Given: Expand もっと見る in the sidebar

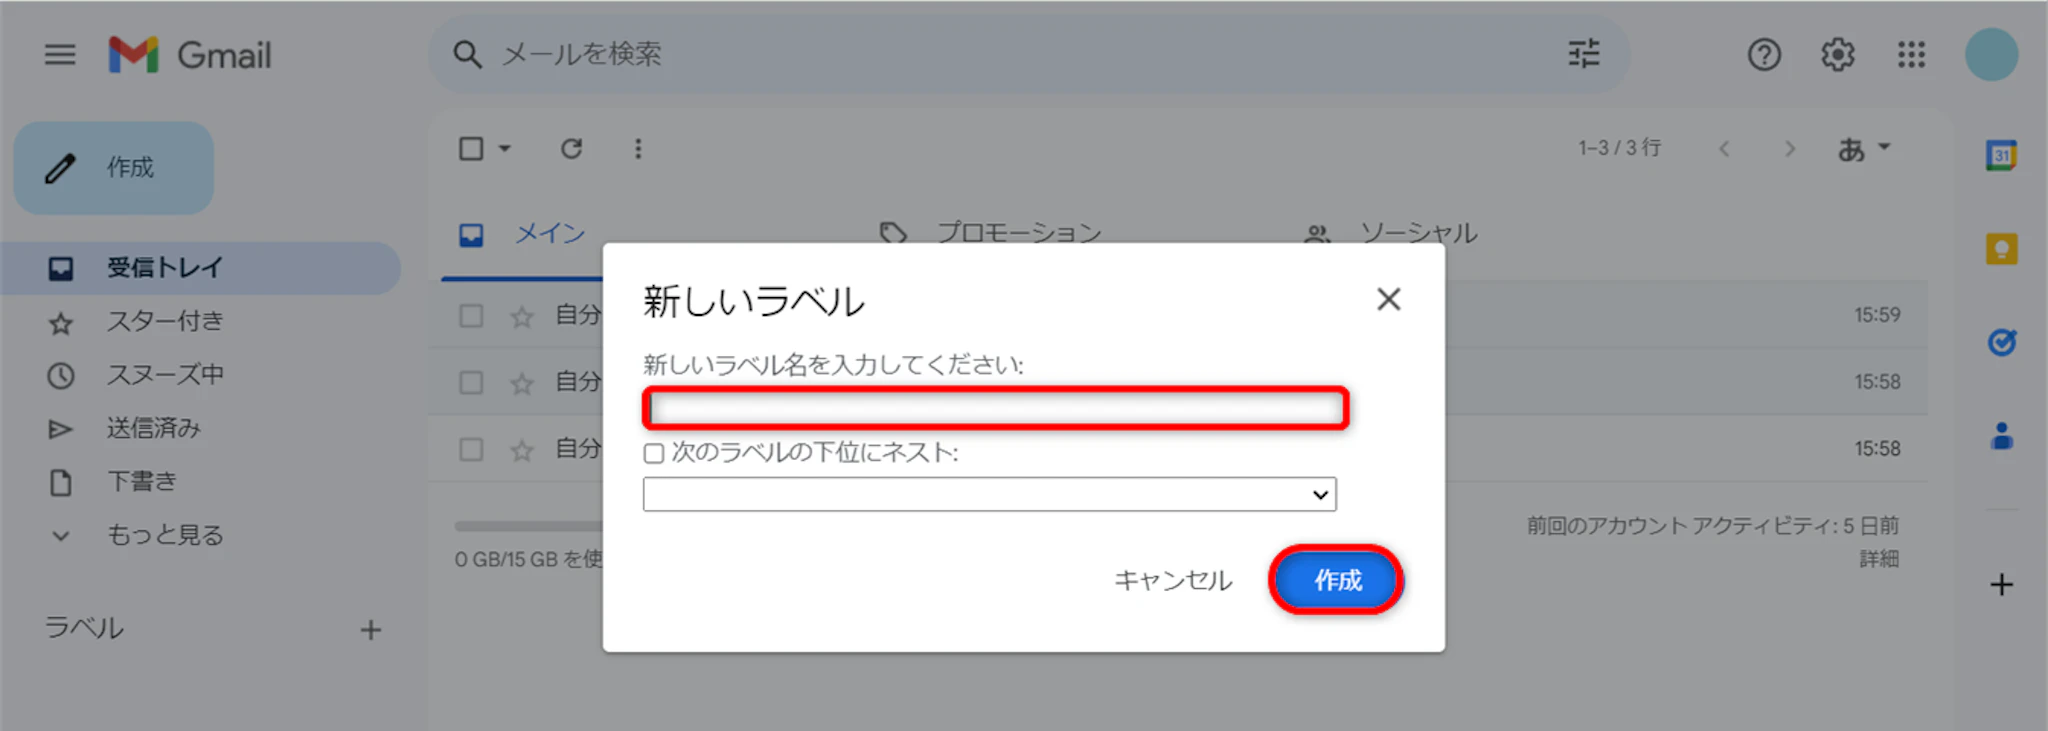Looking at the screenshot, I should coord(165,535).
